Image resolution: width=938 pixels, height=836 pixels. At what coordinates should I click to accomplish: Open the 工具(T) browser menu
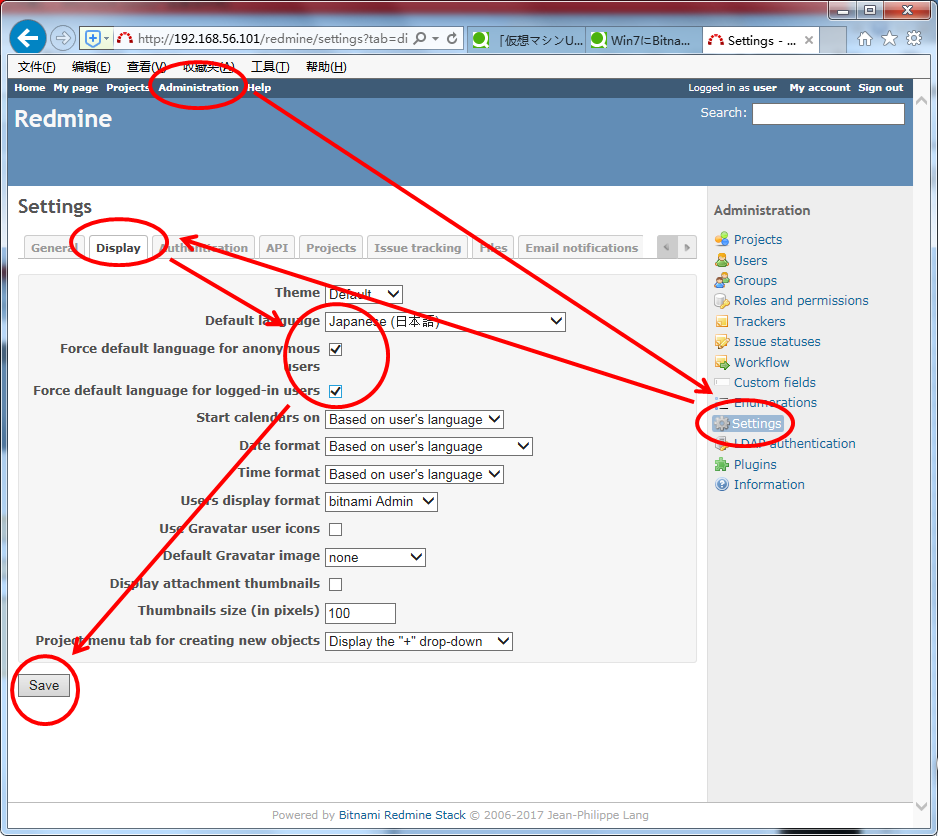point(270,66)
